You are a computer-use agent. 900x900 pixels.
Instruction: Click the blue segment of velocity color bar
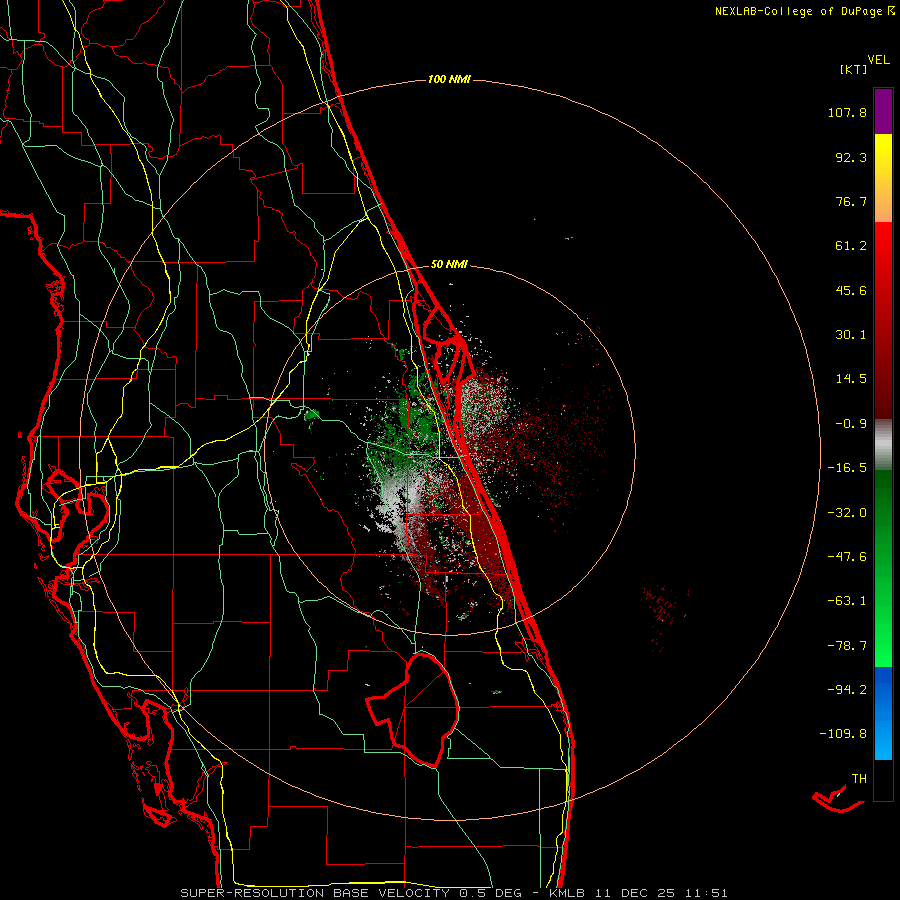click(883, 713)
